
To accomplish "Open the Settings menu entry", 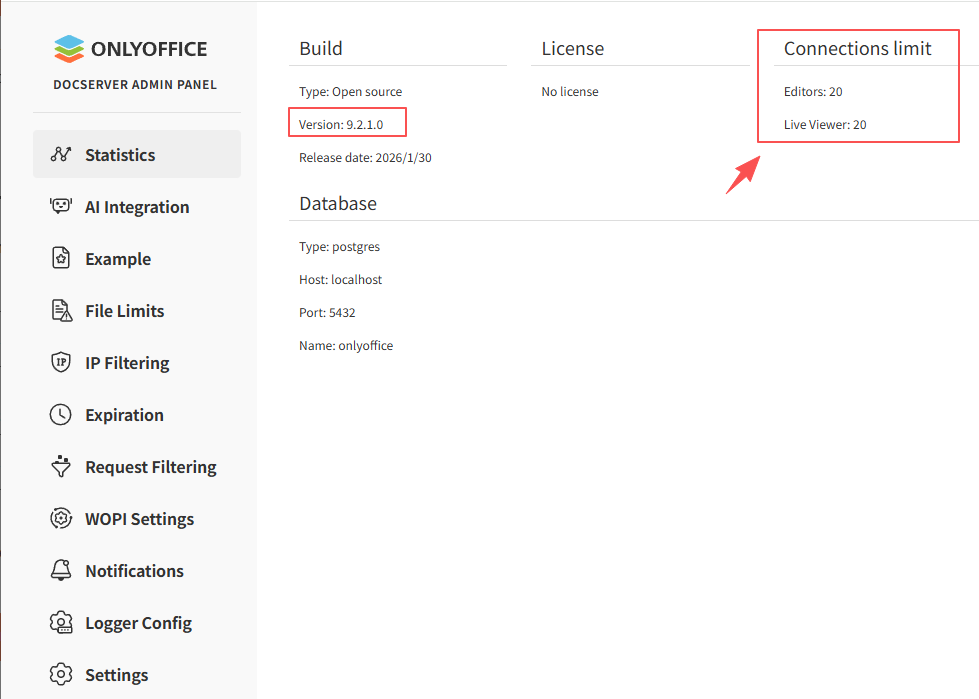I will point(116,675).
